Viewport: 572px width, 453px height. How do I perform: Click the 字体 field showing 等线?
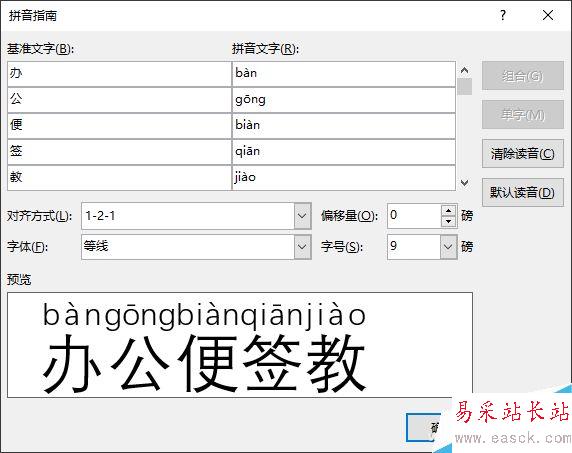[x=188, y=247]
